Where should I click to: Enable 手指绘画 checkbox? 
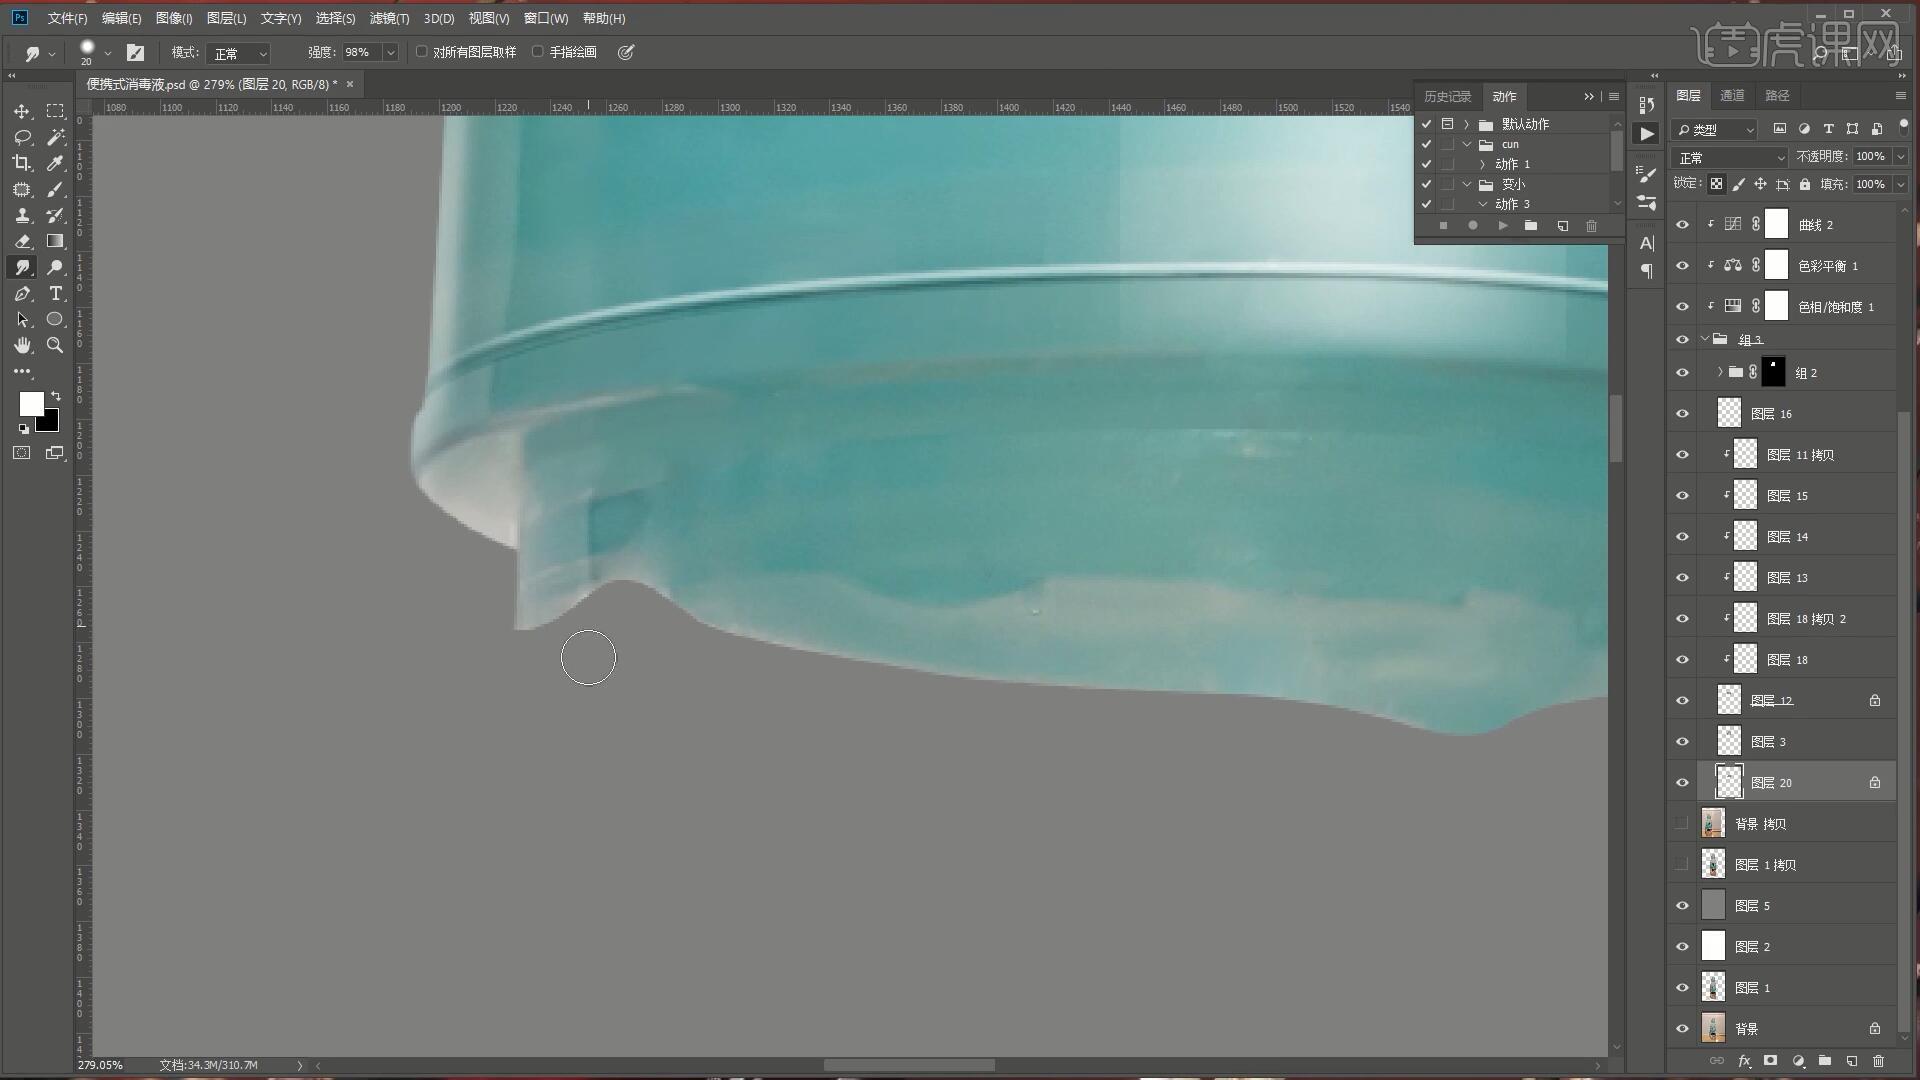538,52
